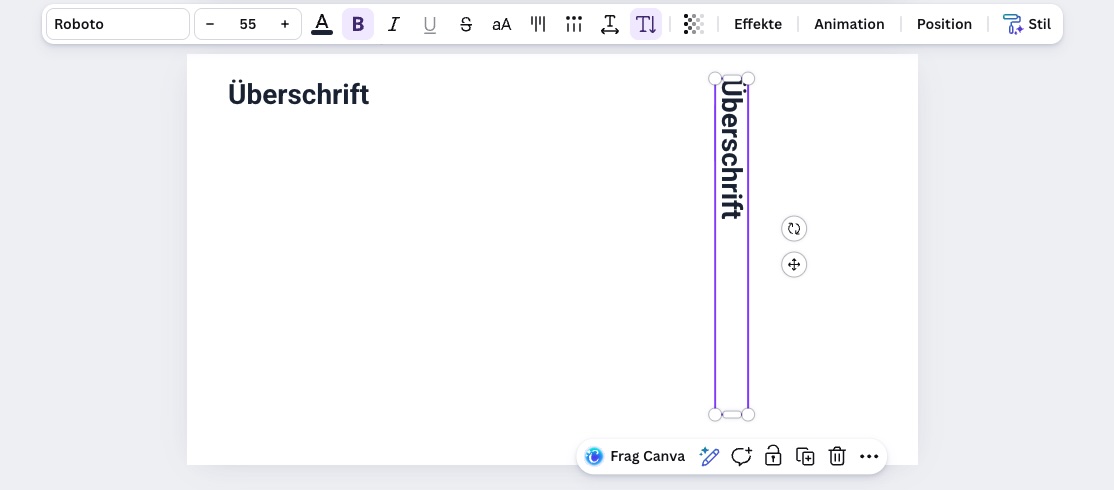
Task: Toggle strikethrough formatting
Action: tap(466, 24)
